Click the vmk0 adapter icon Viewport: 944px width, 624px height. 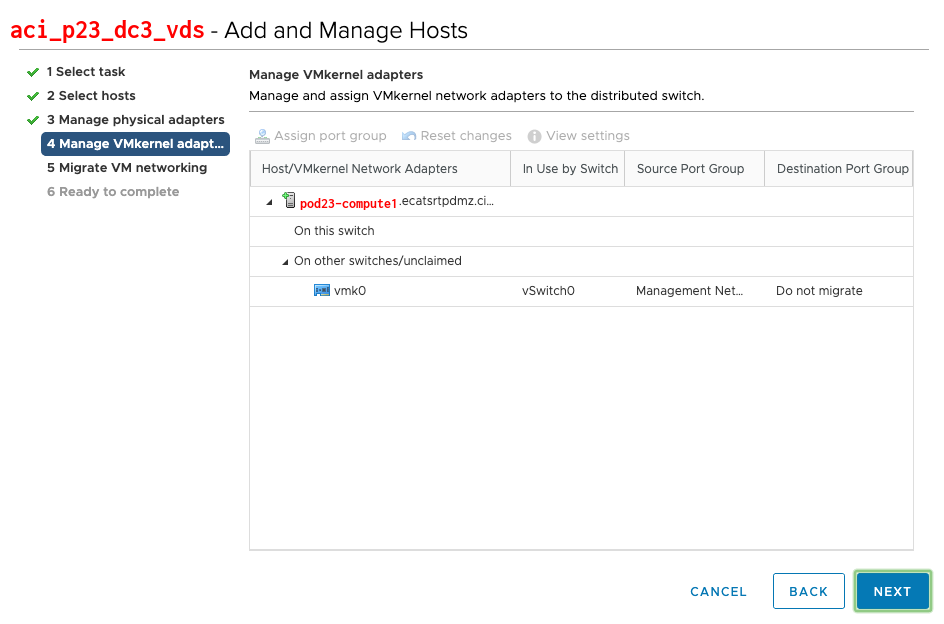321,291
